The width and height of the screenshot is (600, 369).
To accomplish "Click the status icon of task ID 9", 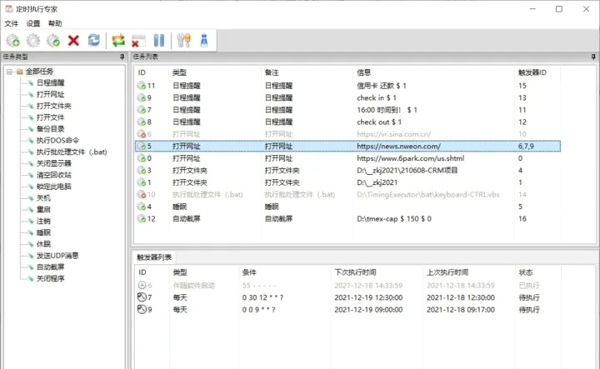I will 142,98.
